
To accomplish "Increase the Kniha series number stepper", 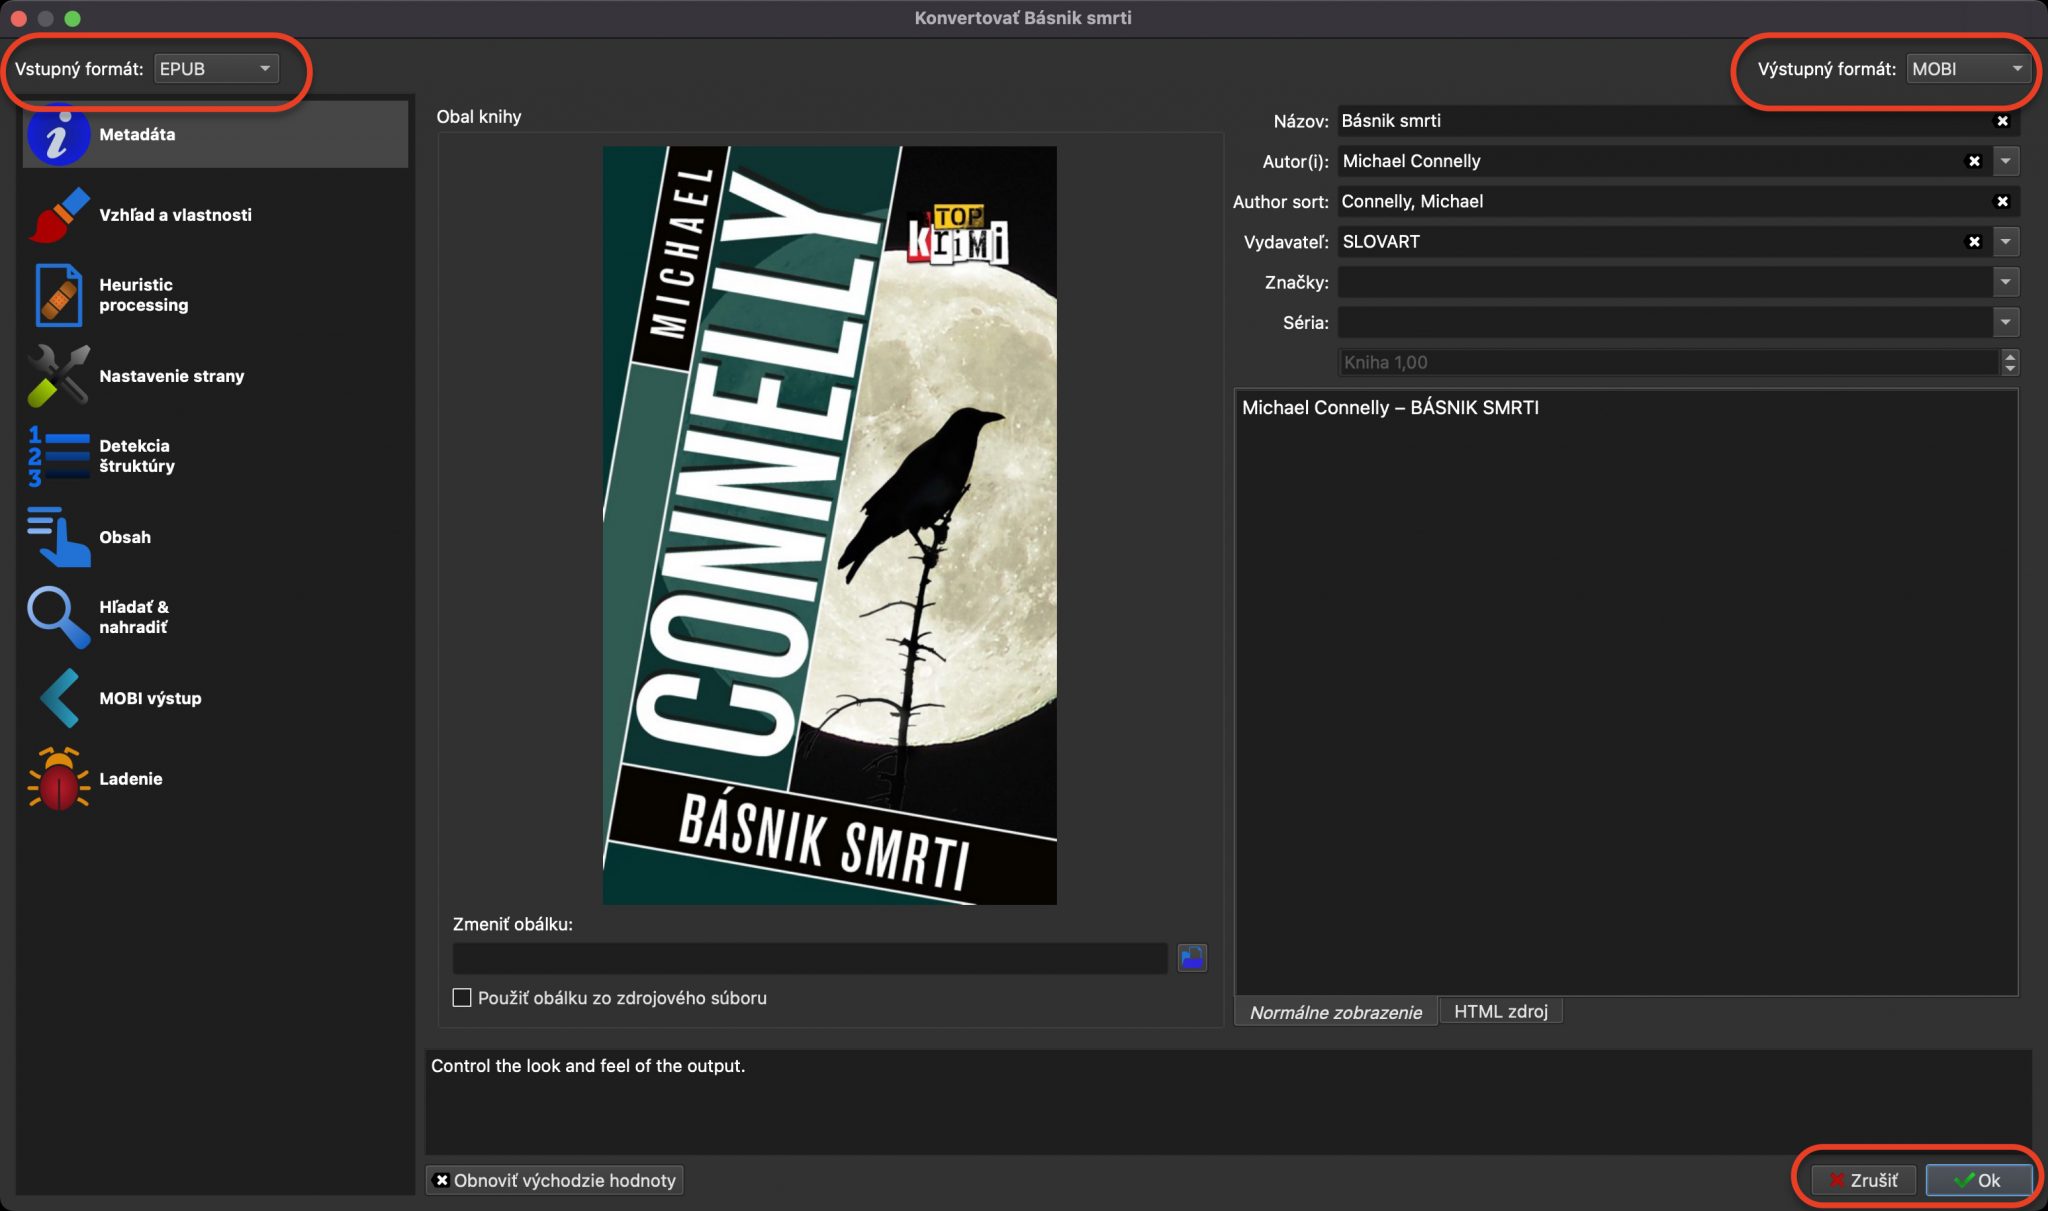I will (x=2010, y=356).
